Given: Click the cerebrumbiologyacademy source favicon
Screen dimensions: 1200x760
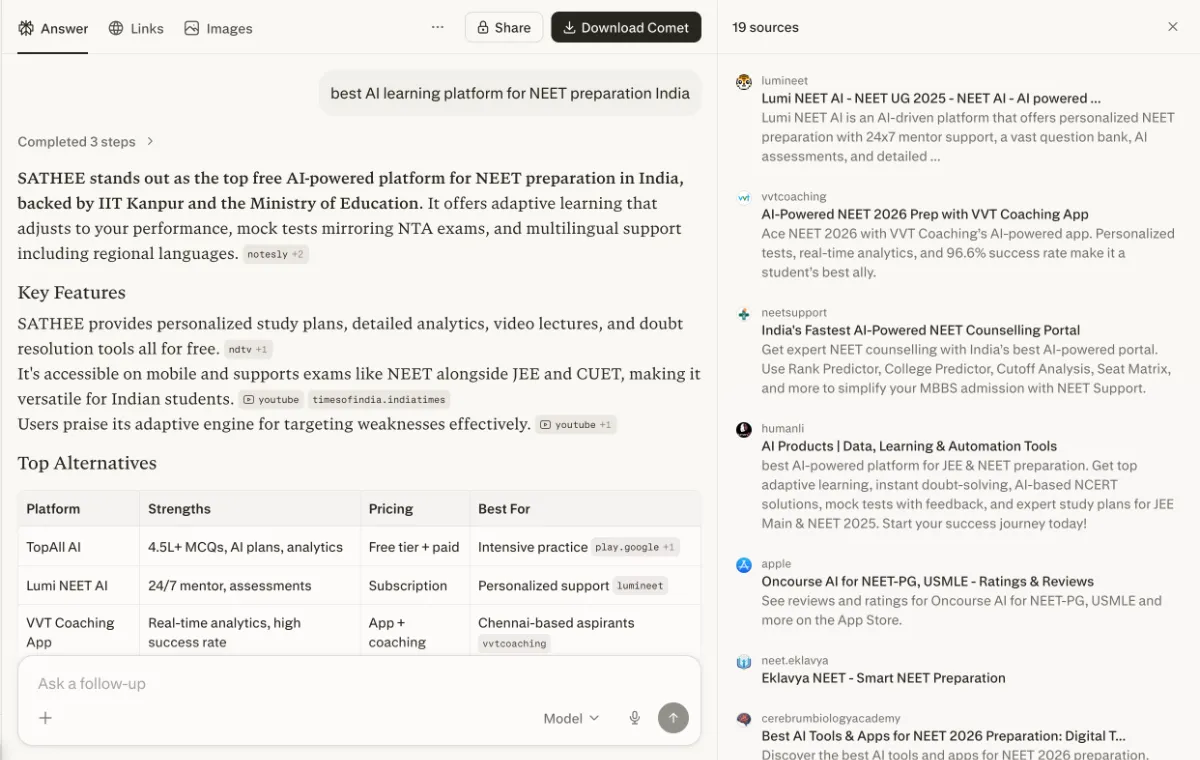Looking at the screenshot, I should coord(743,719).
